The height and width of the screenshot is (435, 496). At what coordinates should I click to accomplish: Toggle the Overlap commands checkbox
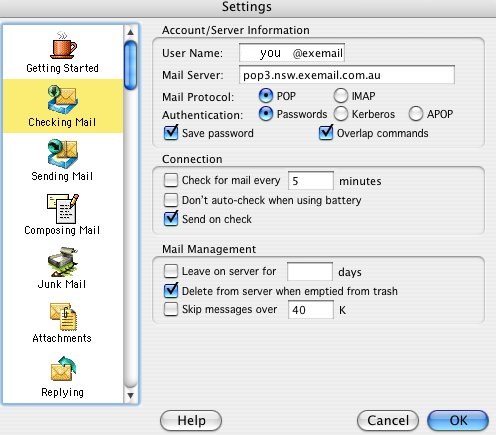(x=326, y=133)
